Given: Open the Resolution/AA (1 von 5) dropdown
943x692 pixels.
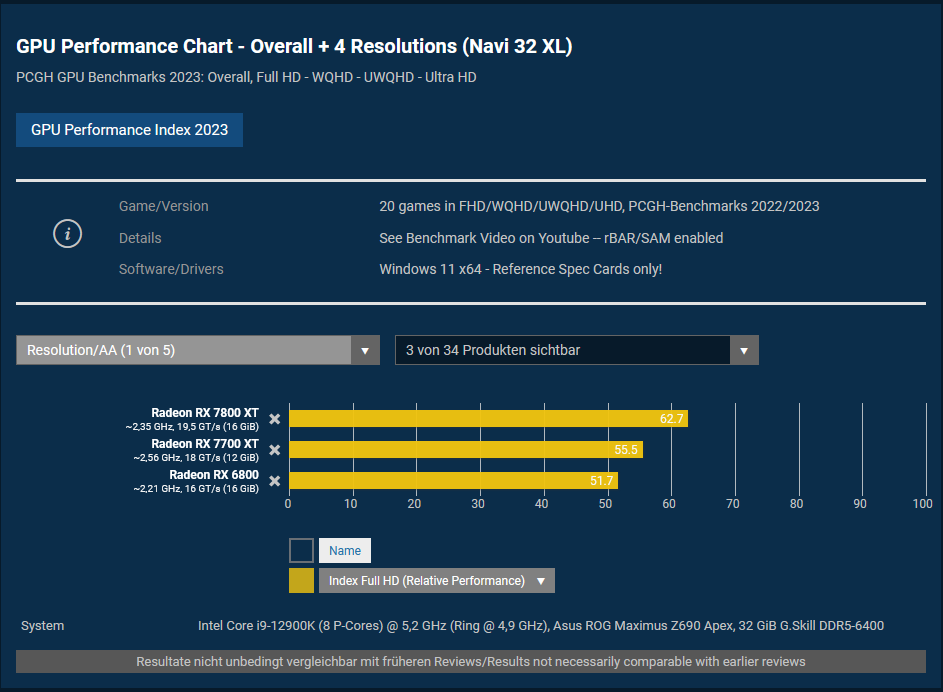Looking at the screenshot, I should pos(198,350).
